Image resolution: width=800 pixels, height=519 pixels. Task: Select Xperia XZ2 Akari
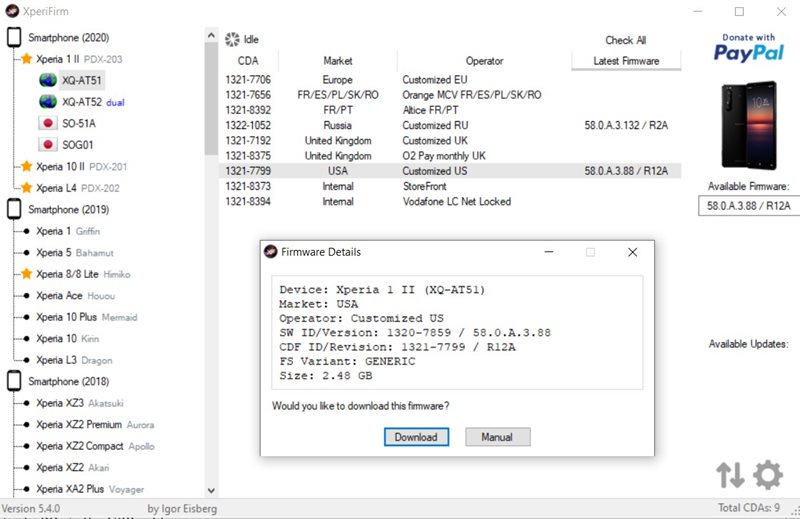click(72, 467)
